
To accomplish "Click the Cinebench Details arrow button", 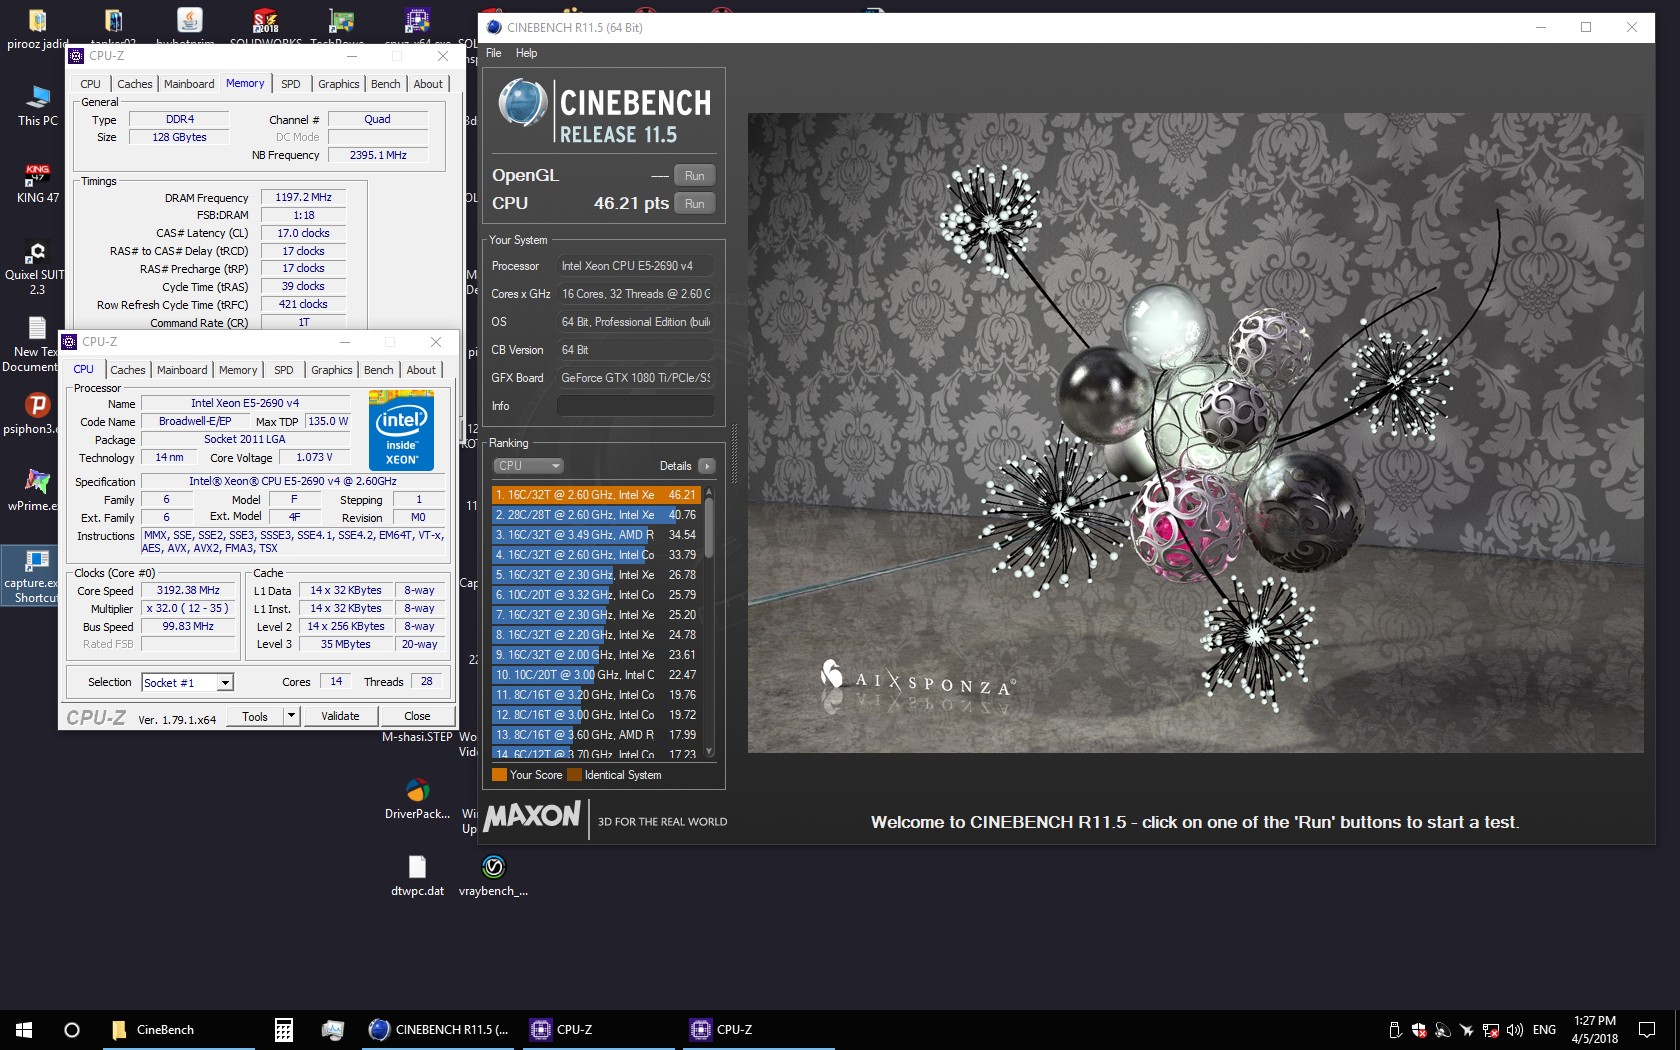I will (x=707, y=466).
